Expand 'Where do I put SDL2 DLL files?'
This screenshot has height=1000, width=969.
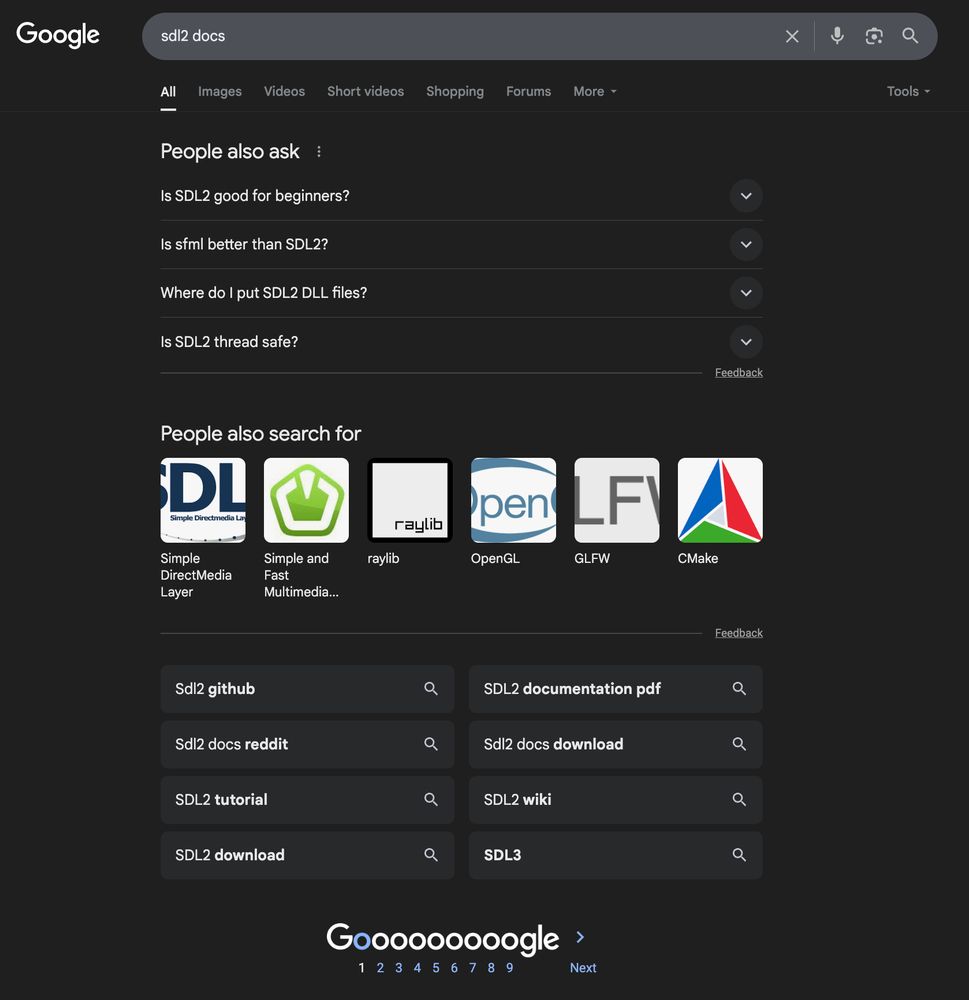coord(746,293)
